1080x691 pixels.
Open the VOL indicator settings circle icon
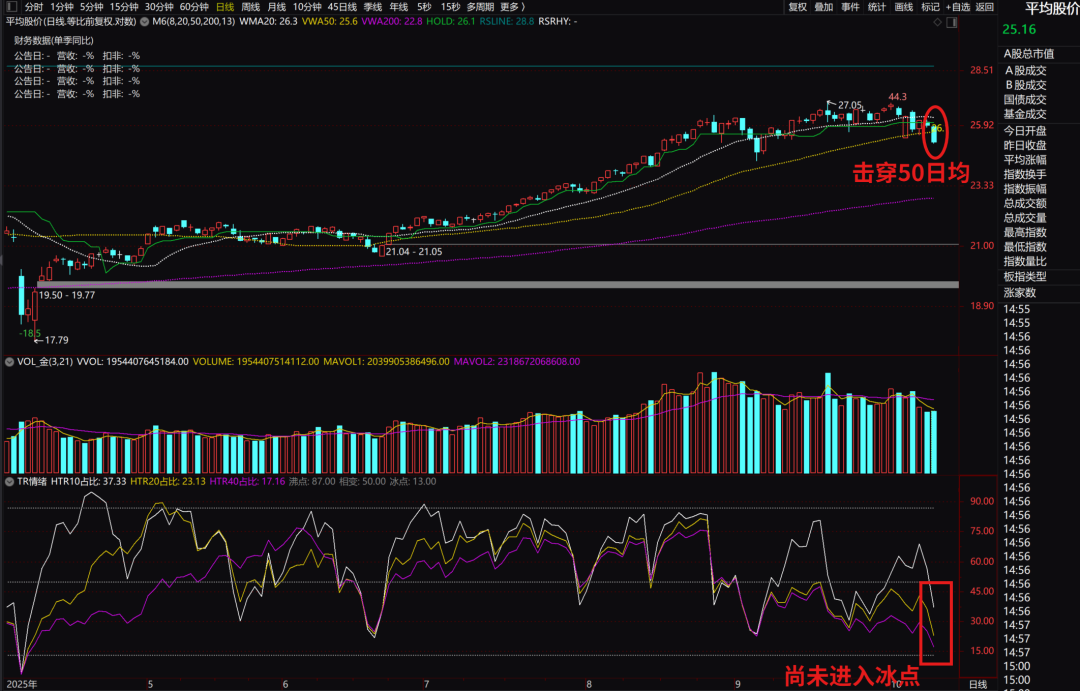[10, 362]
